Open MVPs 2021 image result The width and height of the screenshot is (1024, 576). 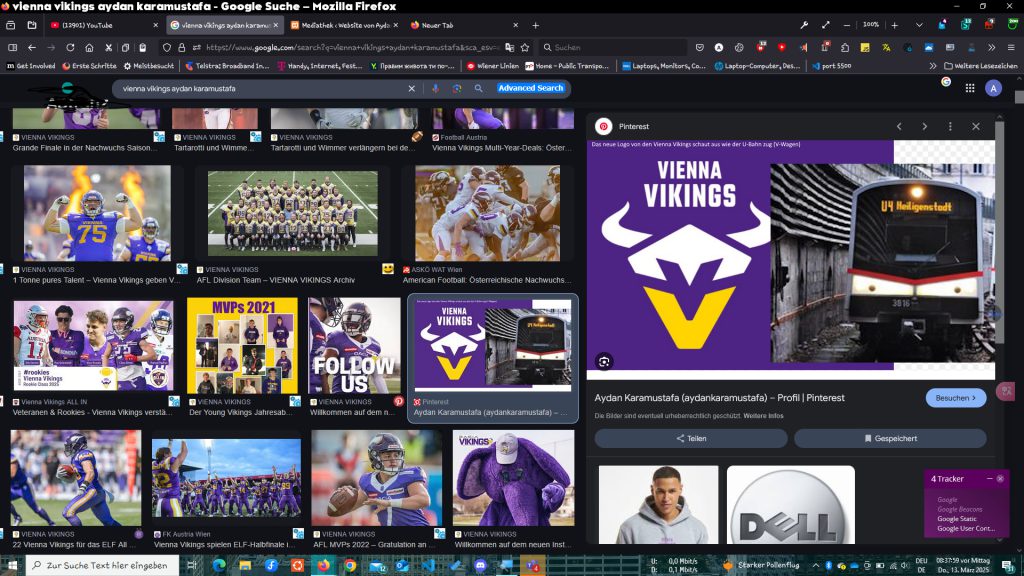242,345
